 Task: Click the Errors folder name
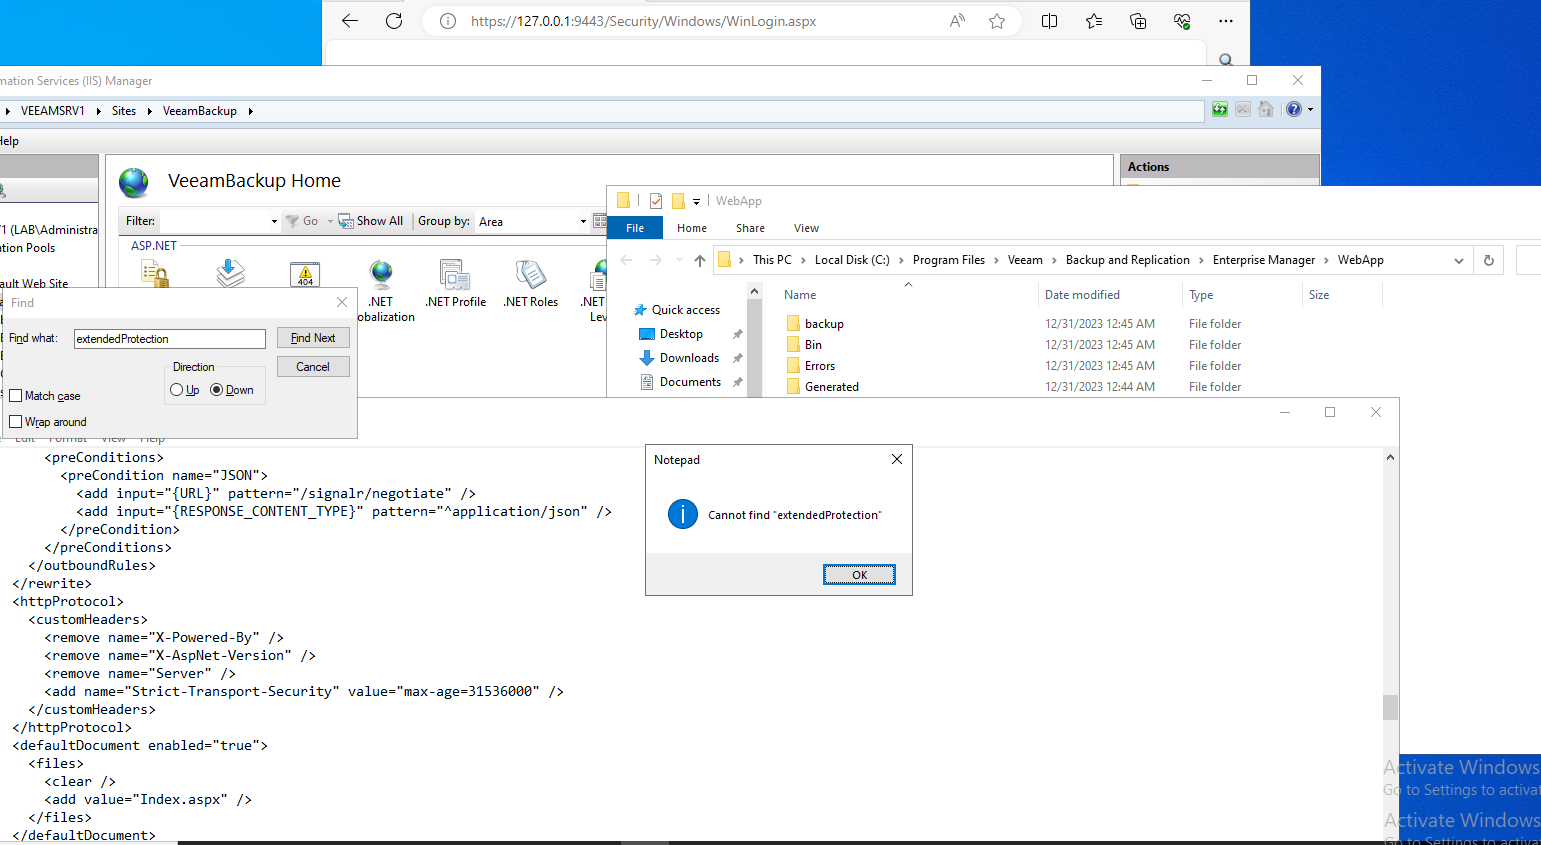pos(820,366)
